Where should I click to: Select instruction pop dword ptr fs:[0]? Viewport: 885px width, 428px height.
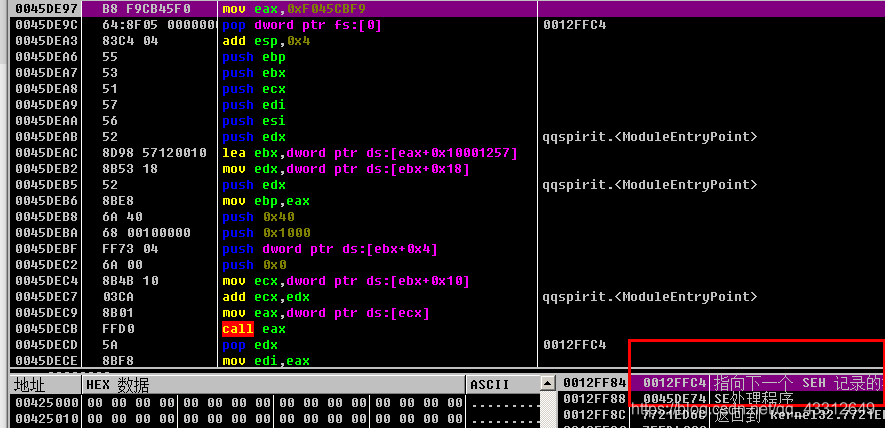[x=302, y=25]
